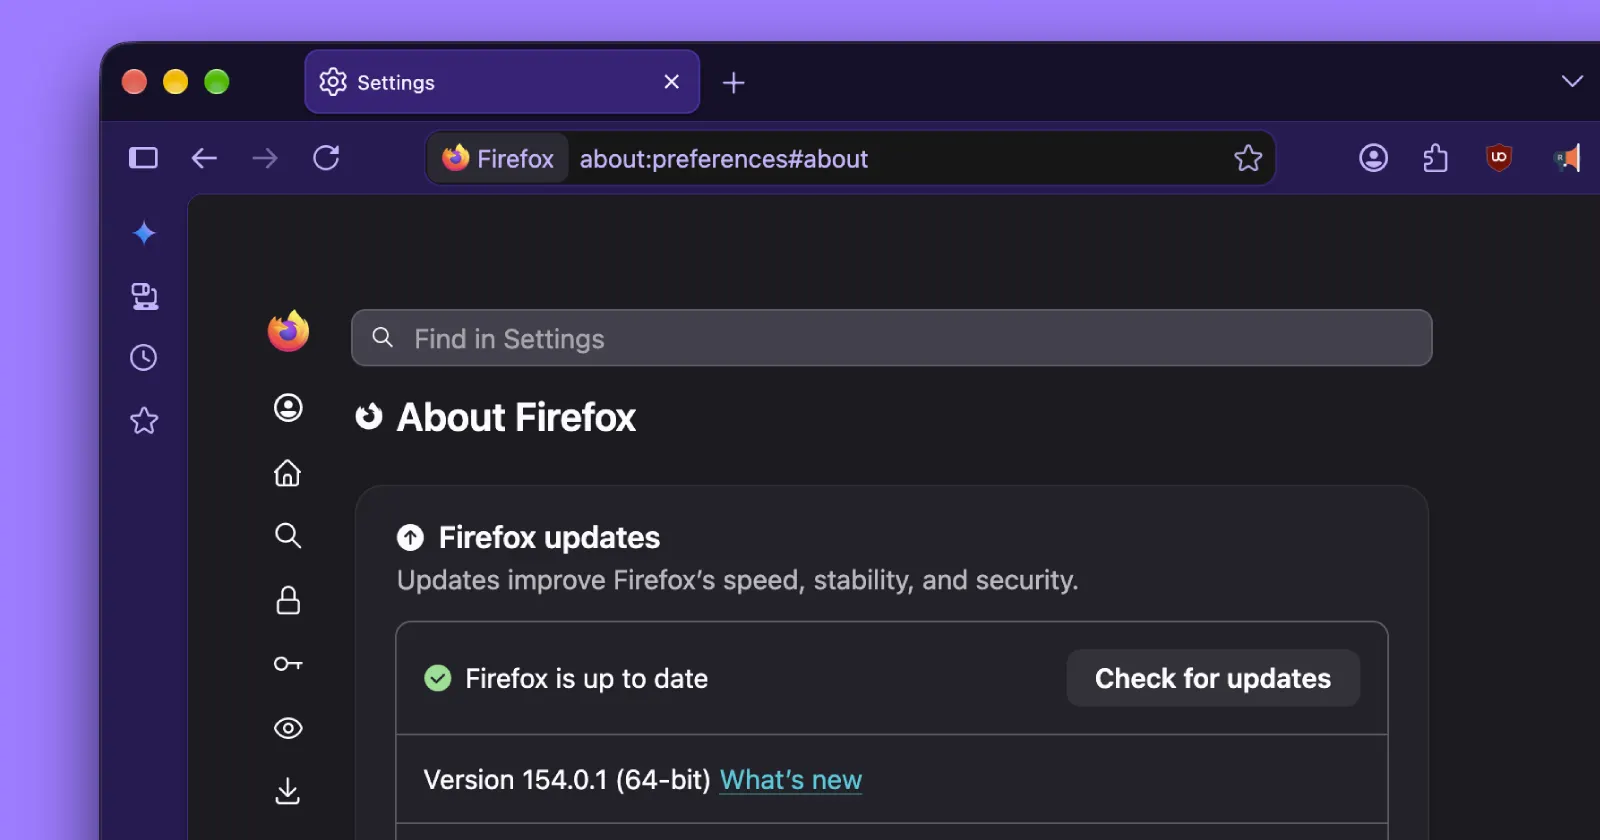Image resolution: width=1600 pixels, height=840 pixels.
Task: Open the uBlock Origin shield extension
Action: pyautogui.click(x=1498, y=158)
